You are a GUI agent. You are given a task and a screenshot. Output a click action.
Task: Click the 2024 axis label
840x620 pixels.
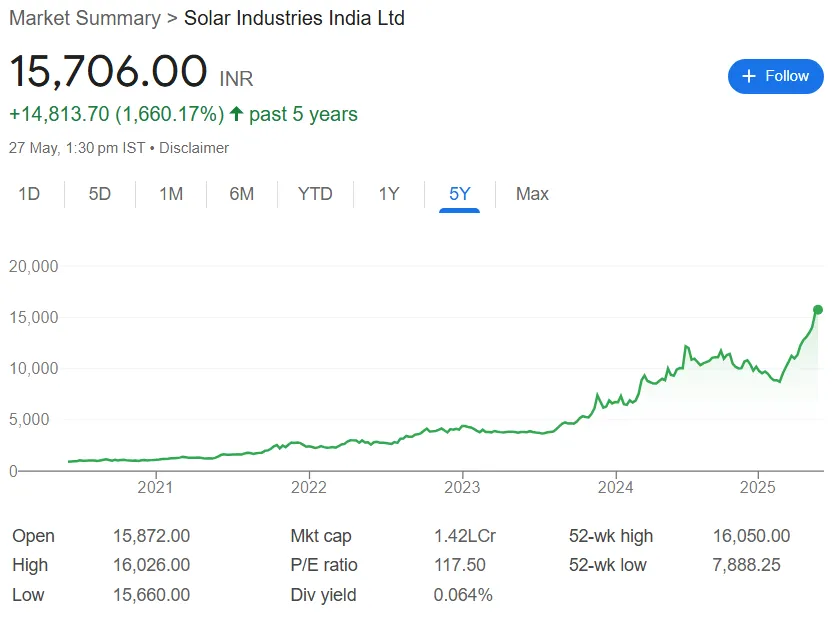coord(616,487)
